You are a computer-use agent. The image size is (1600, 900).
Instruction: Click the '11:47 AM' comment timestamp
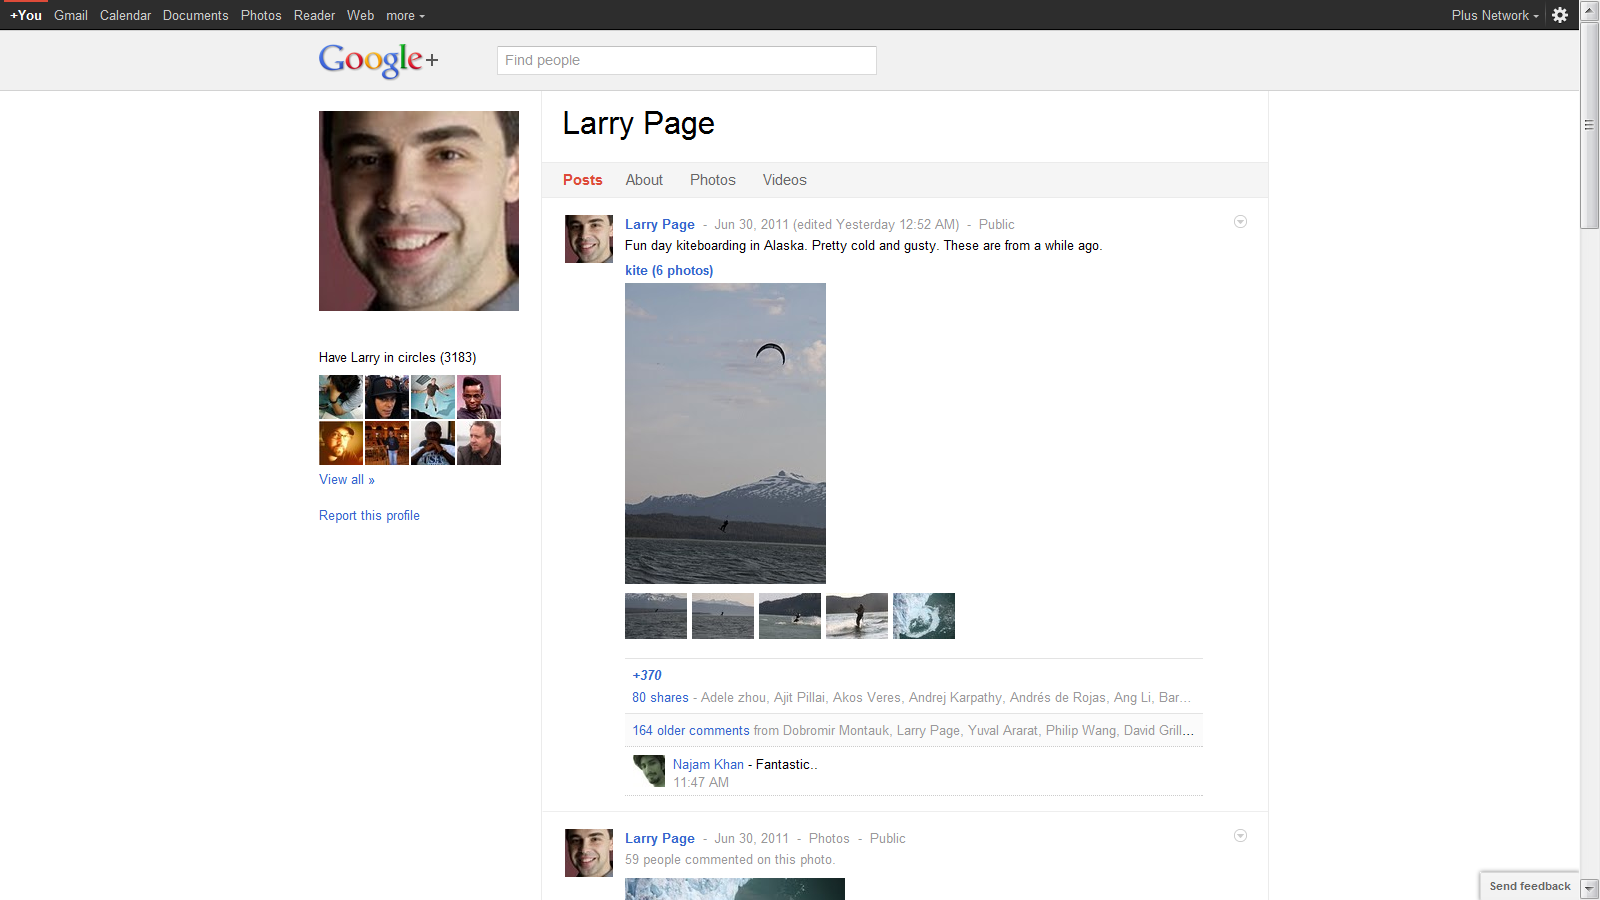pyautogui.click(x=701, y=783)
